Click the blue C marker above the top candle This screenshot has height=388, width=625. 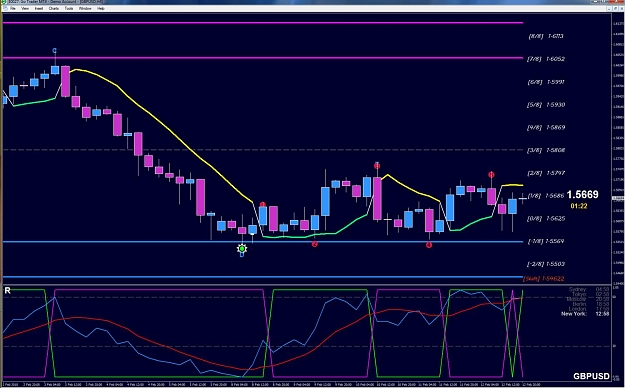(55, 51)
